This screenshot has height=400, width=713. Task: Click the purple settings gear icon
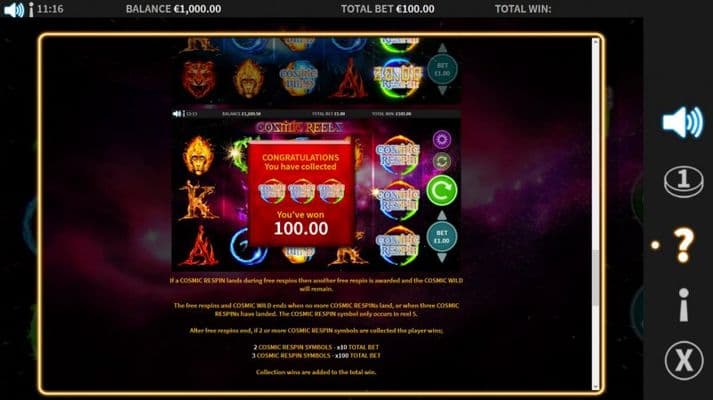coord(442,139)
